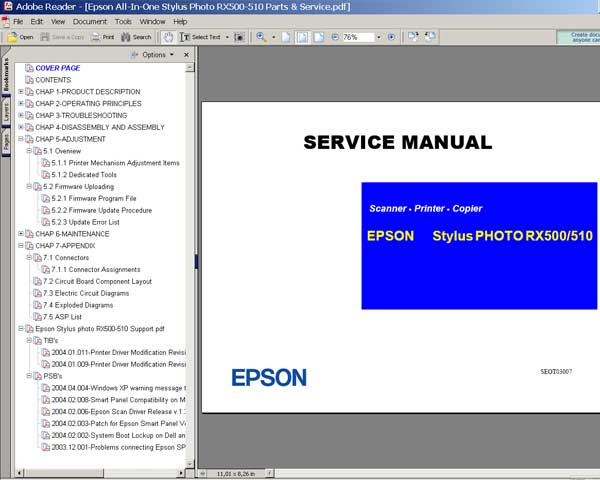Switch to the Pages side tab
Image resolution: width=600 pixels, height=480 pixels.
coord(6,143)
